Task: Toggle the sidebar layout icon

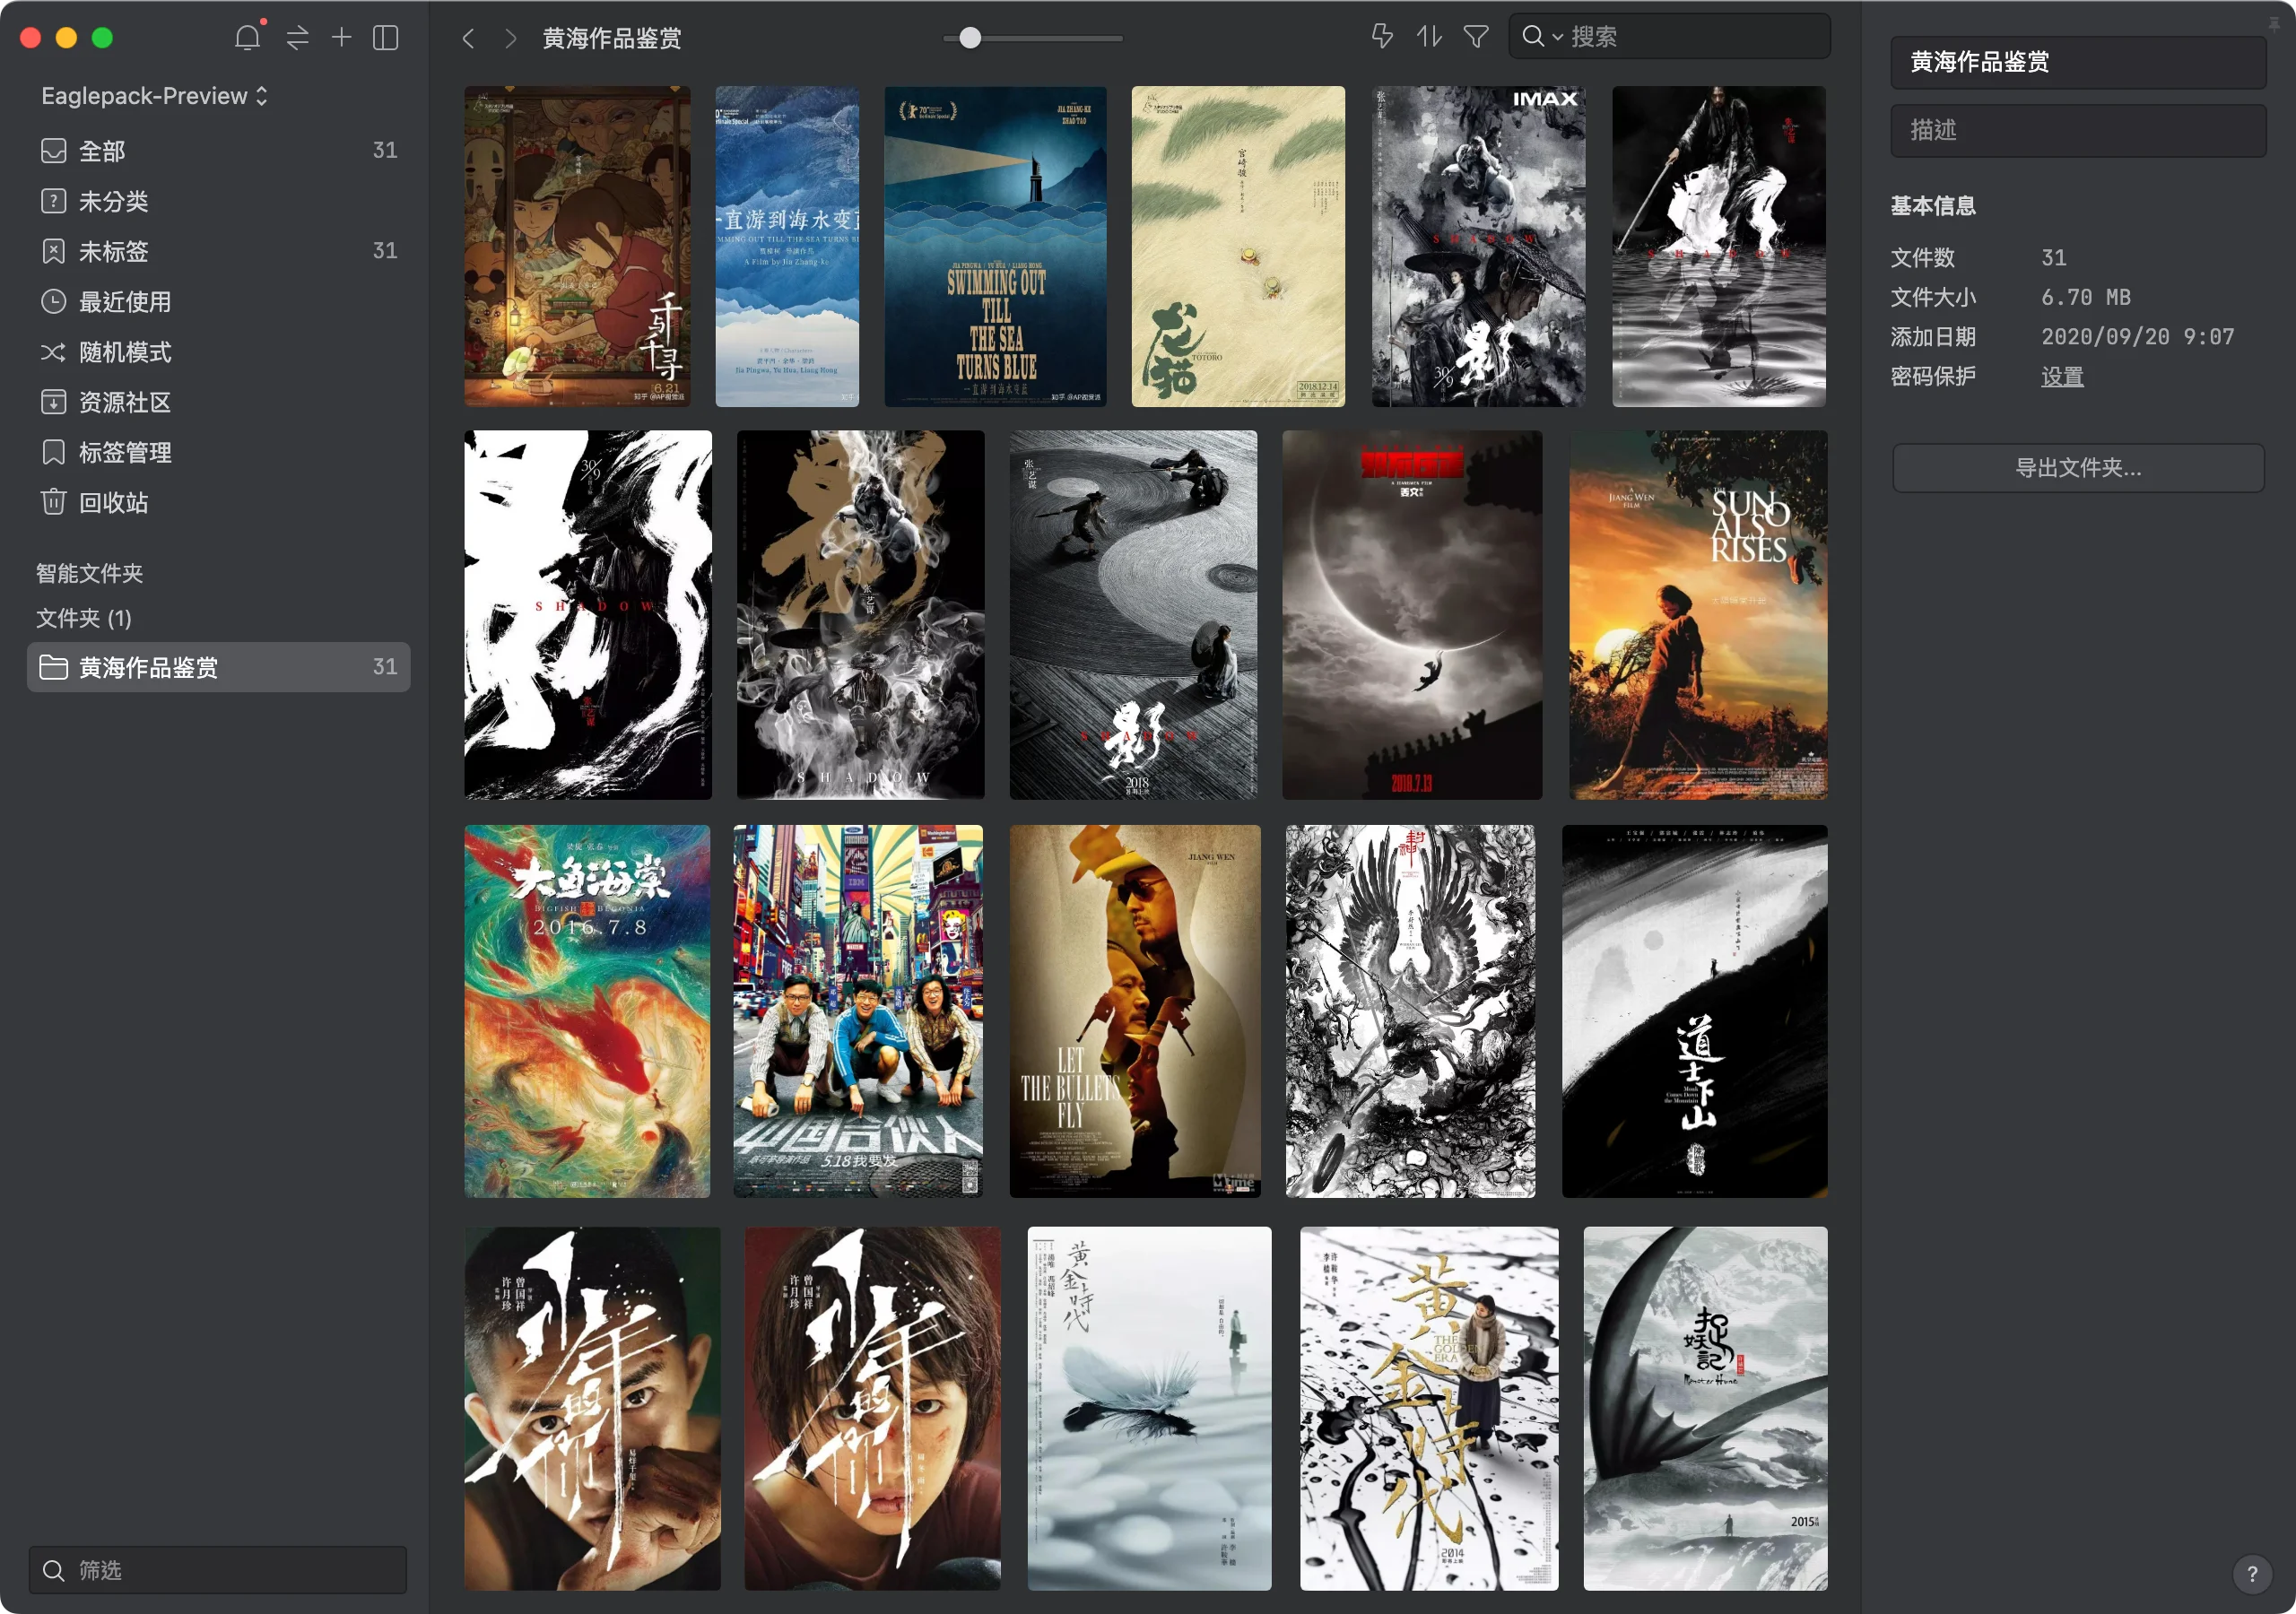Action: coord(386,38)
